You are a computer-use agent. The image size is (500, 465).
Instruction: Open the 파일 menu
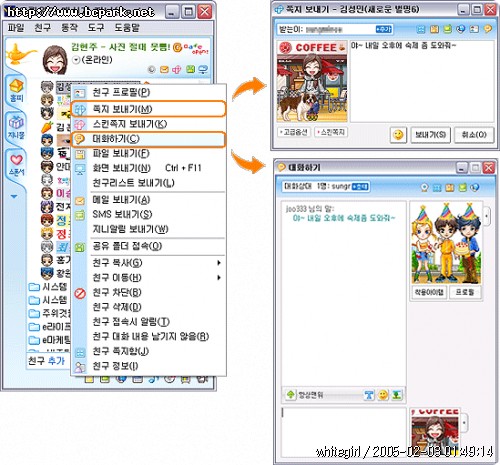16,28
